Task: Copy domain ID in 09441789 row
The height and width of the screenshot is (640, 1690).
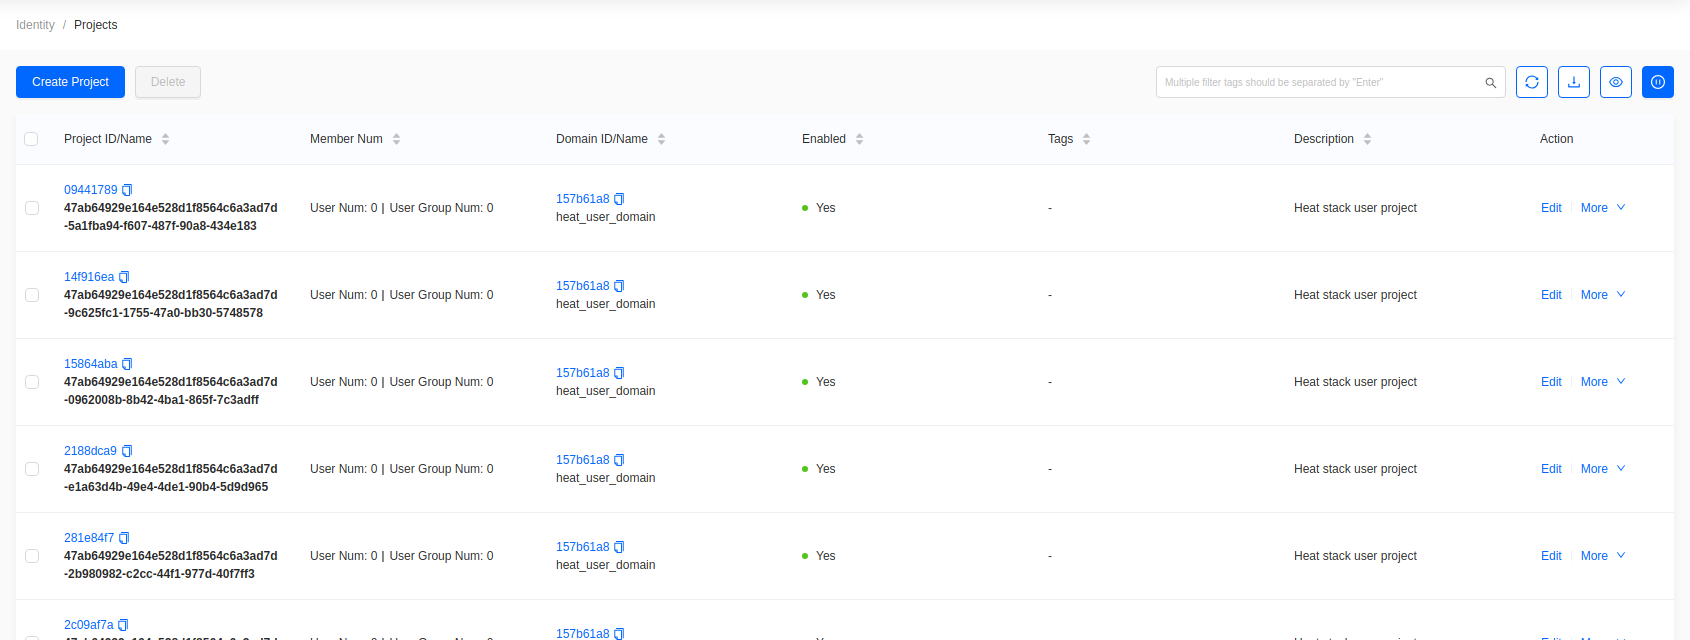Action: 619,199
